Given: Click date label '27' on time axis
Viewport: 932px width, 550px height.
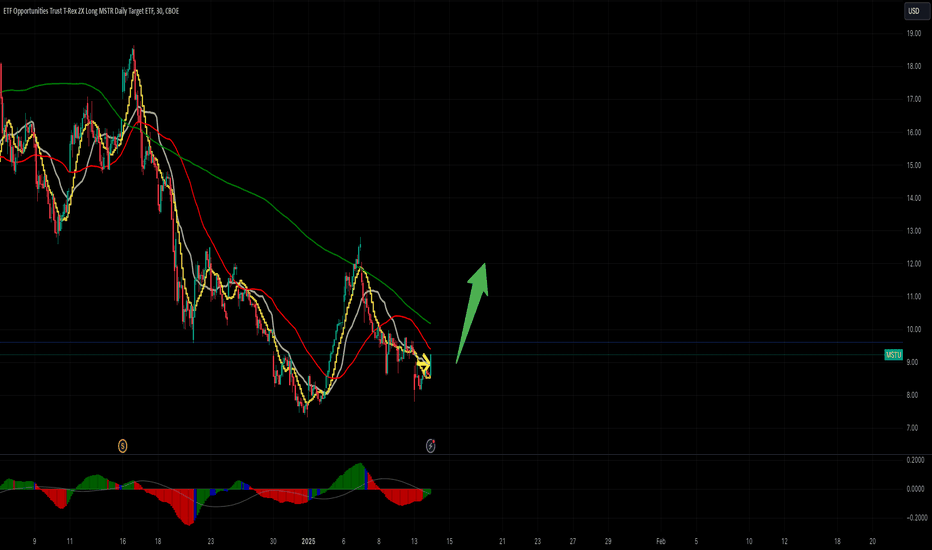Looking at the screenshot, I should coord(573,541).
